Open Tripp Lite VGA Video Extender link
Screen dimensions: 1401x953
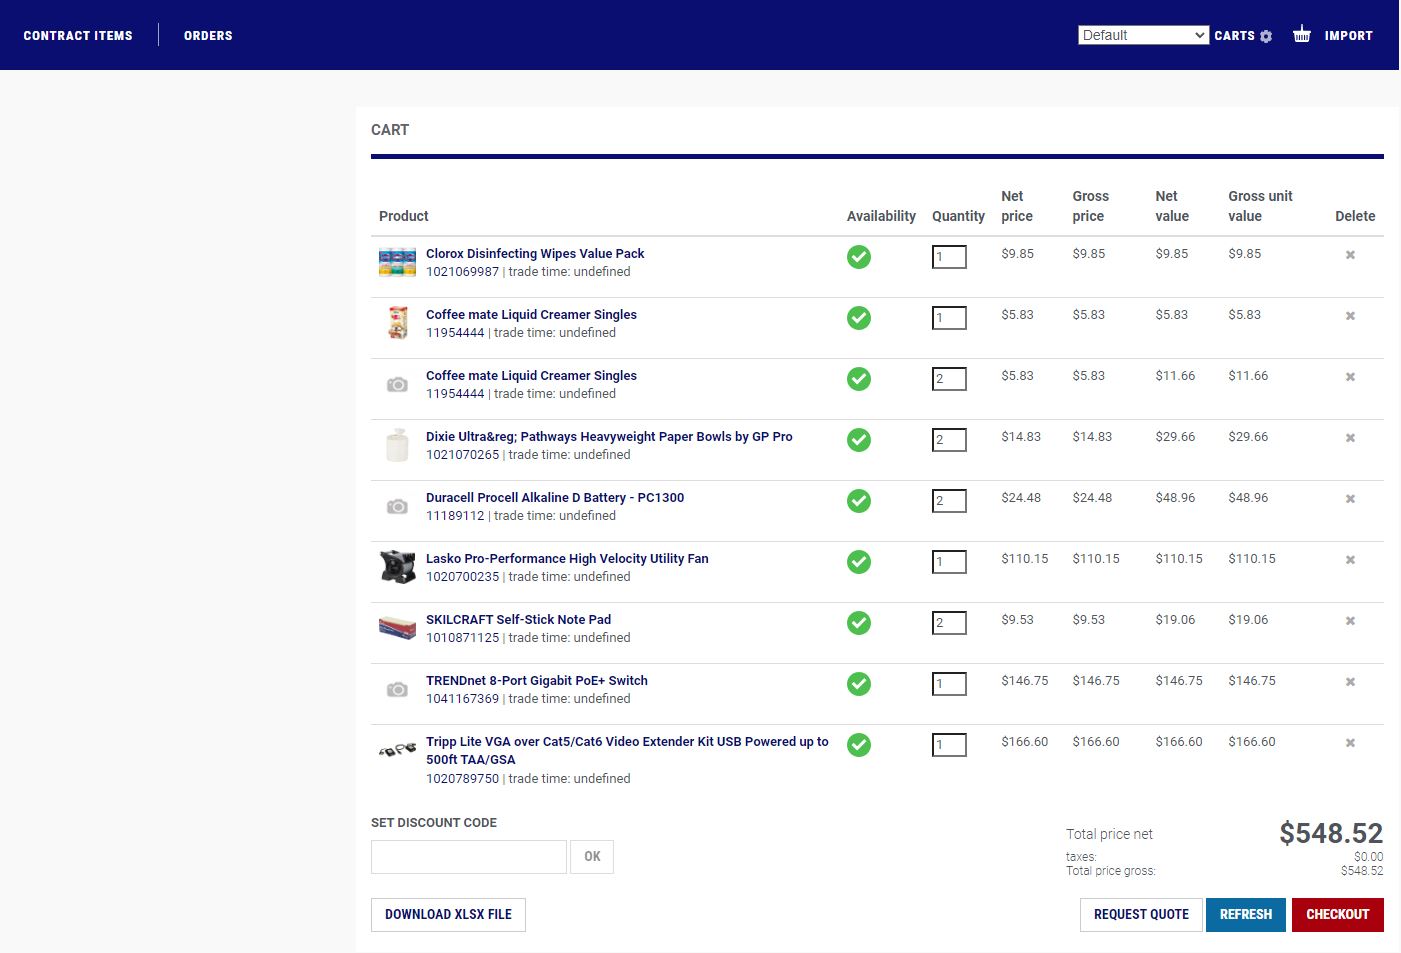[627, 751]
